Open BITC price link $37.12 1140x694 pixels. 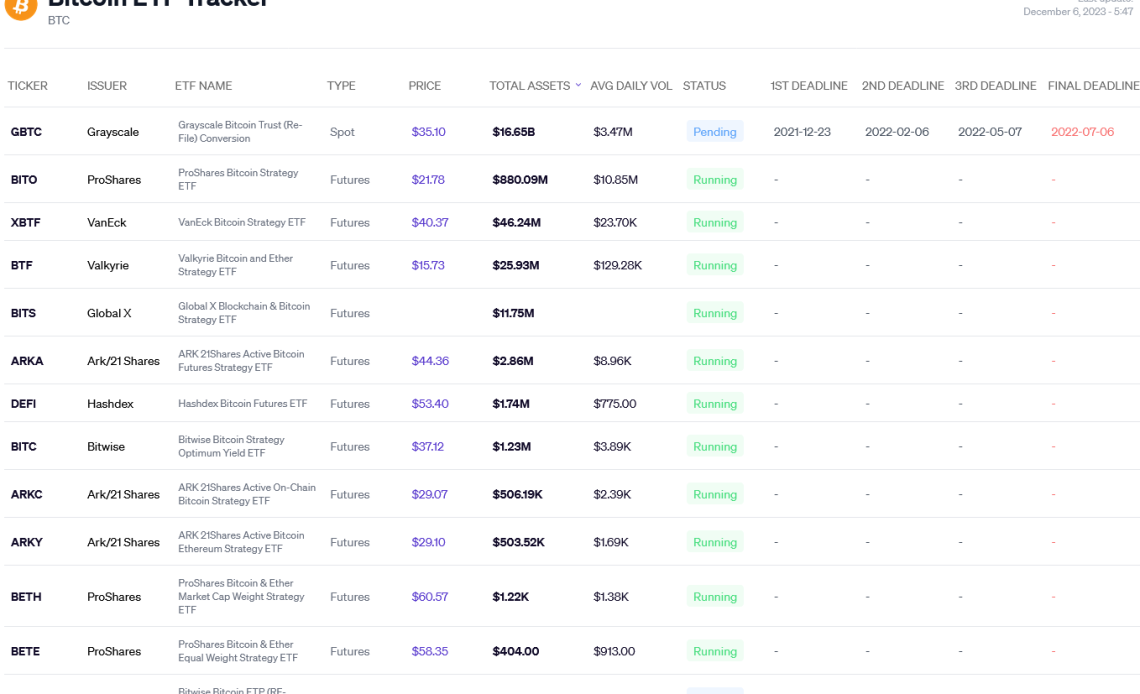428,446
